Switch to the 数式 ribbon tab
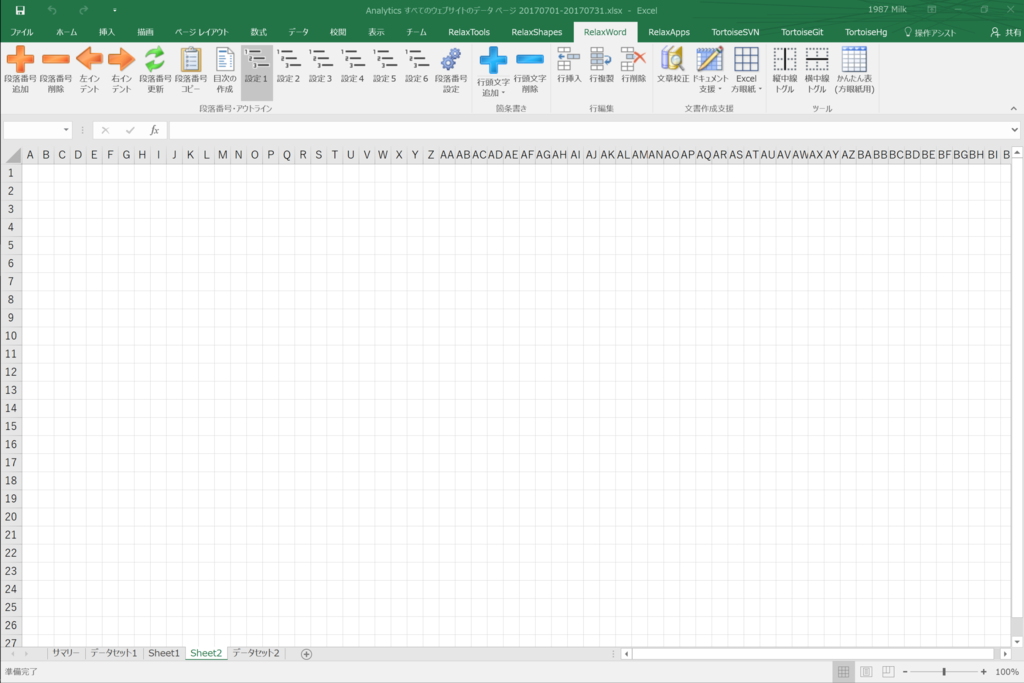The width and height of the screenshot is (1024, 683). click(x=259, y=32)
